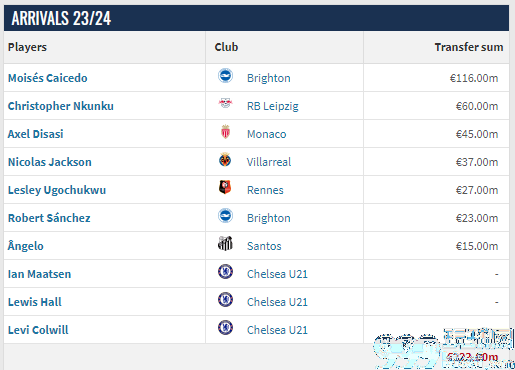
Task: Open Lesley Ugochukwu player page
Action: 57,190
